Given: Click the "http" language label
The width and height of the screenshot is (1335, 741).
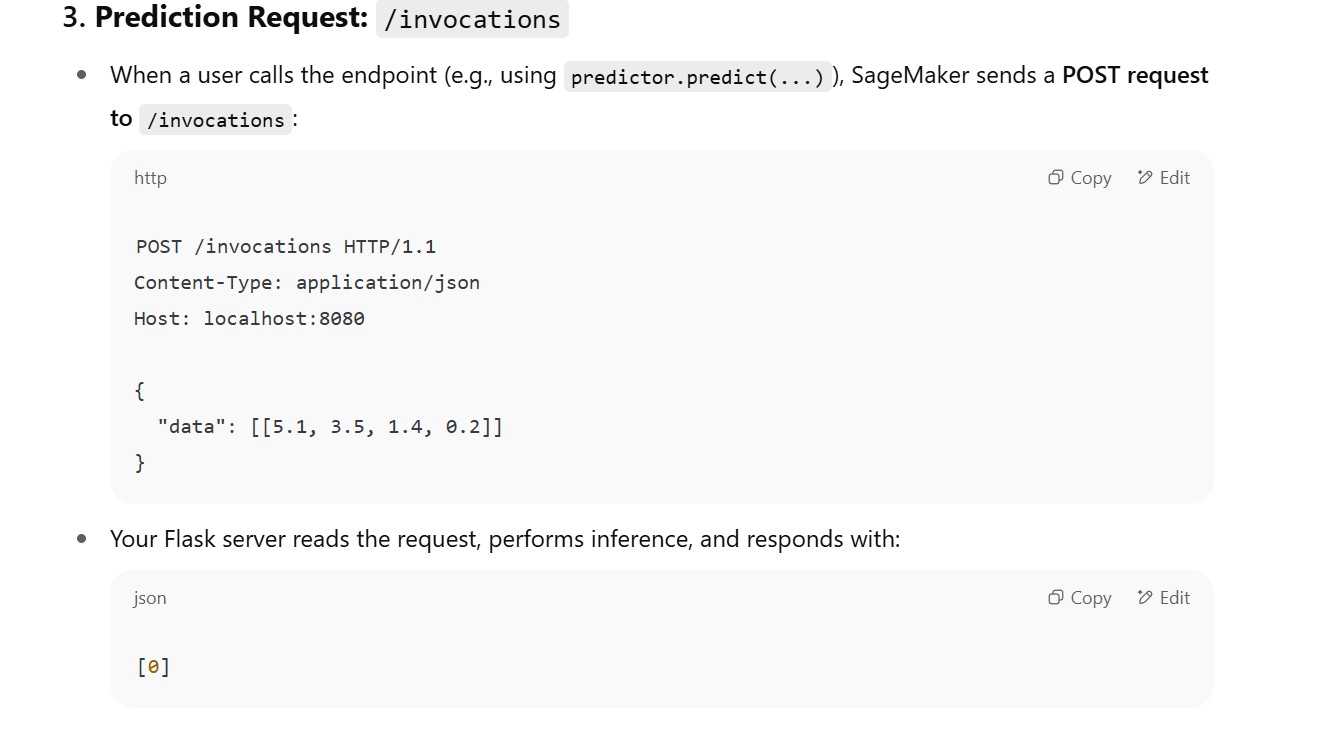Looking at the screenshot, I should (x=150, y=178).
